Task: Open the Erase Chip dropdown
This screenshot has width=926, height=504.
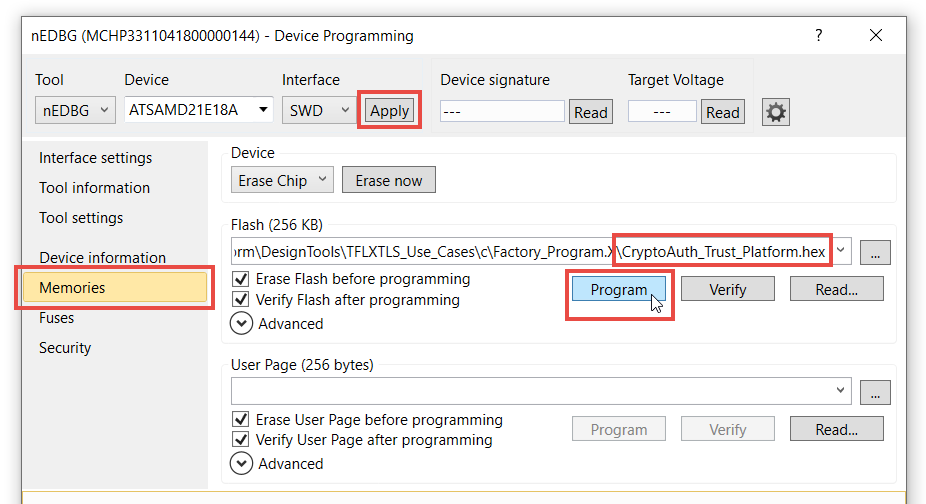Action: (x=281, y=181)
